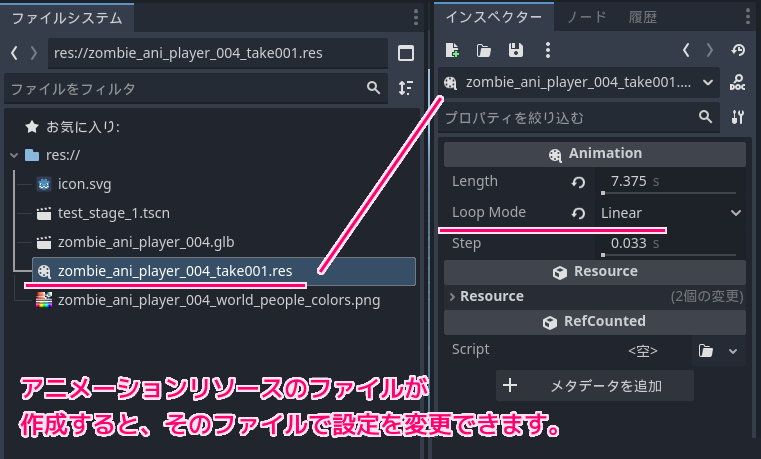The image size is (761, 459).
Task: Open the Script empty value dropdown arrow
Action: click(x=733, y=351)
